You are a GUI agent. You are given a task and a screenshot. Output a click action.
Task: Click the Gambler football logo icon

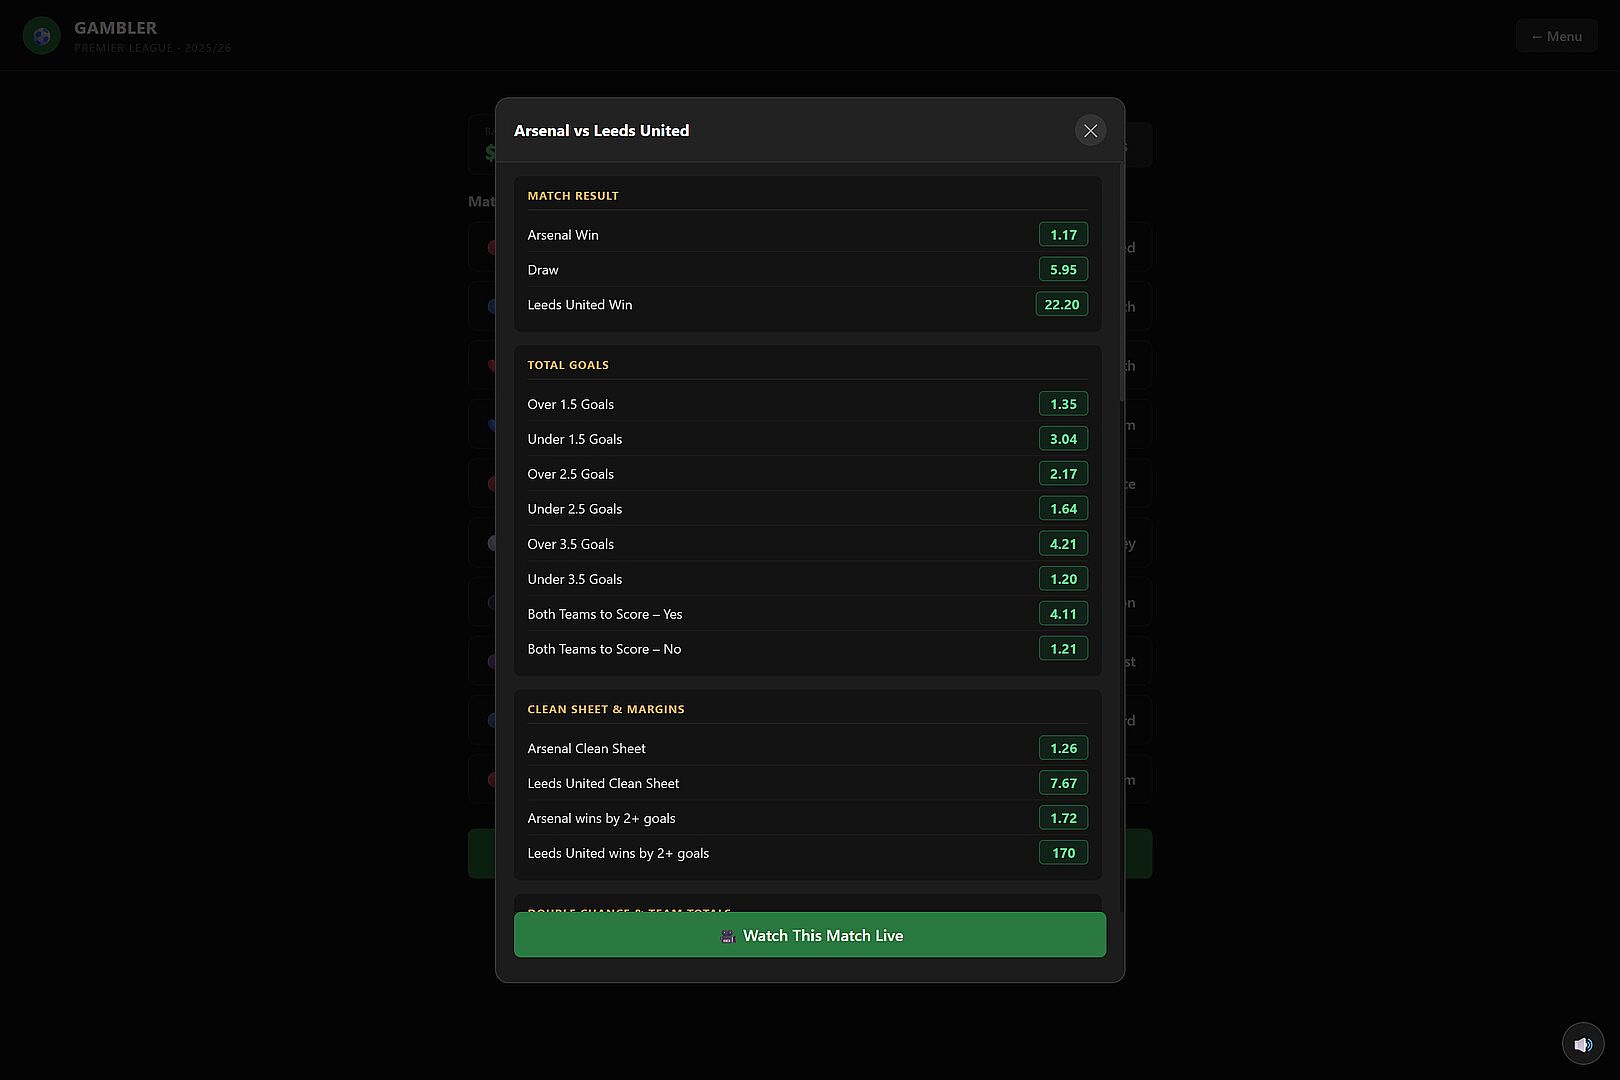point(42,36)
